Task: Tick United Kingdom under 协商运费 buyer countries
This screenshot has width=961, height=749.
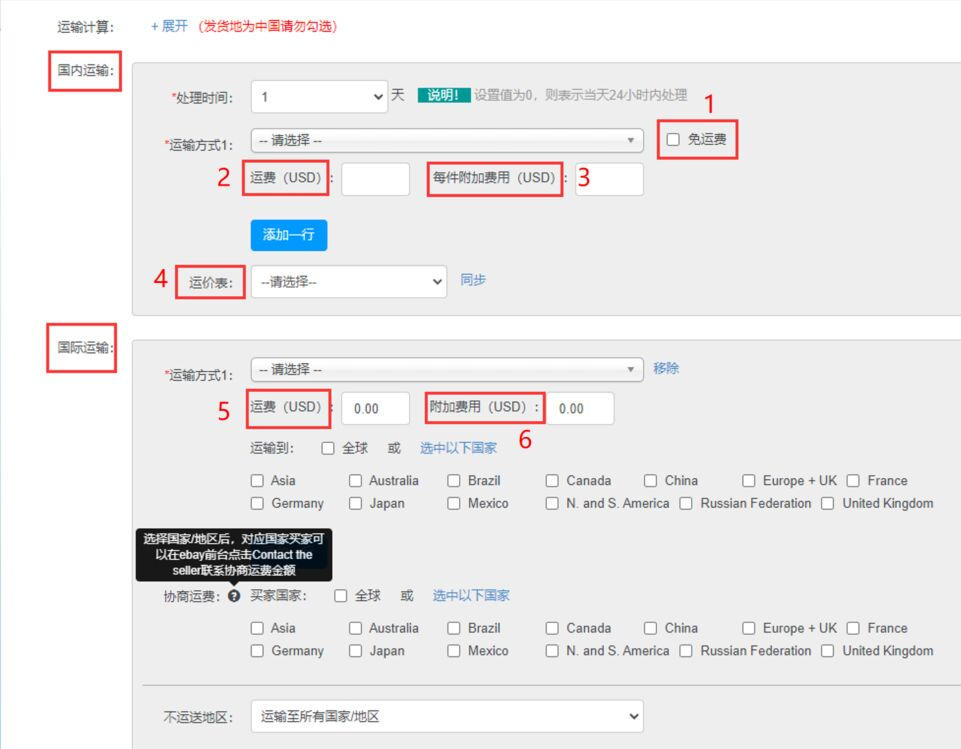Action: click(x=827, y=651)
